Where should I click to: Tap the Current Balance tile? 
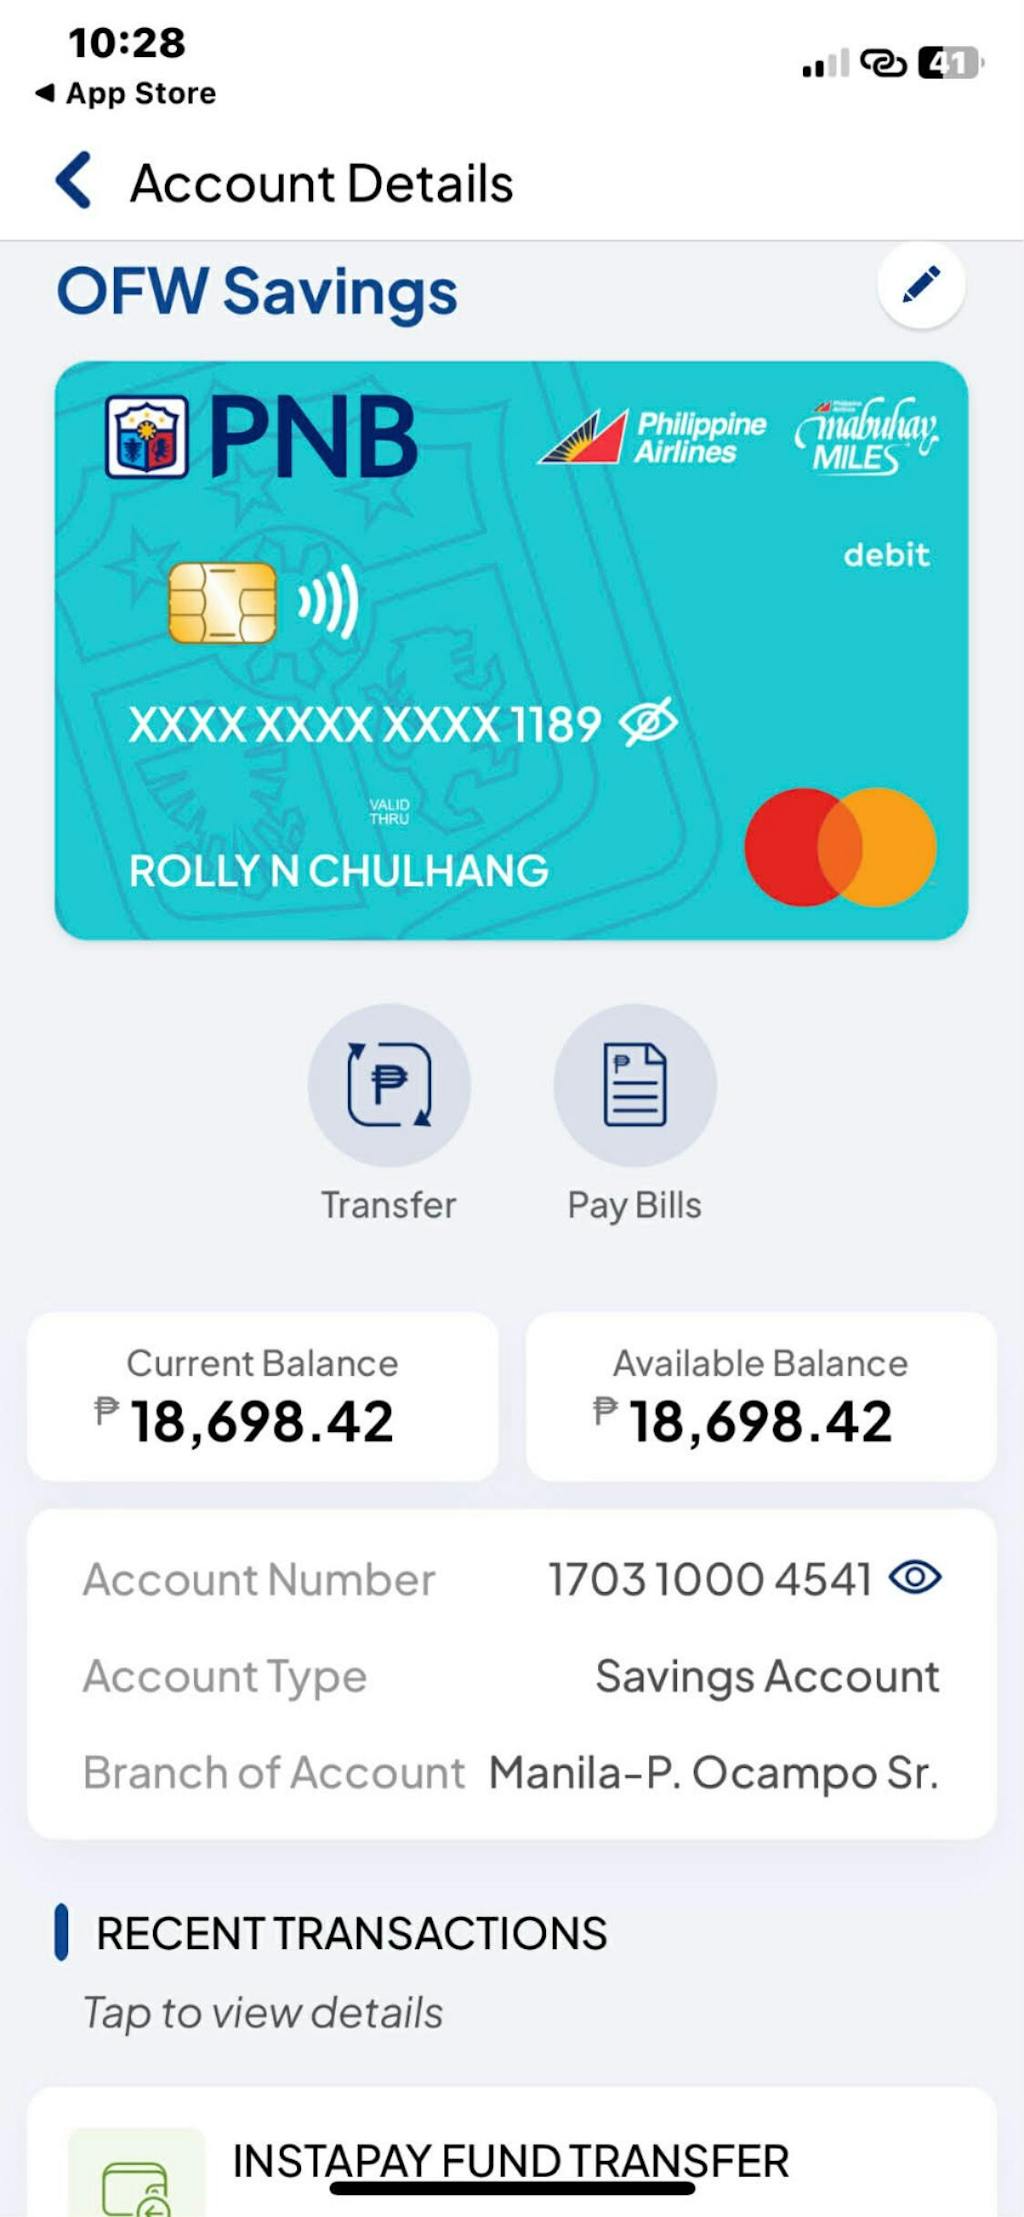[x=263, y=1396]
